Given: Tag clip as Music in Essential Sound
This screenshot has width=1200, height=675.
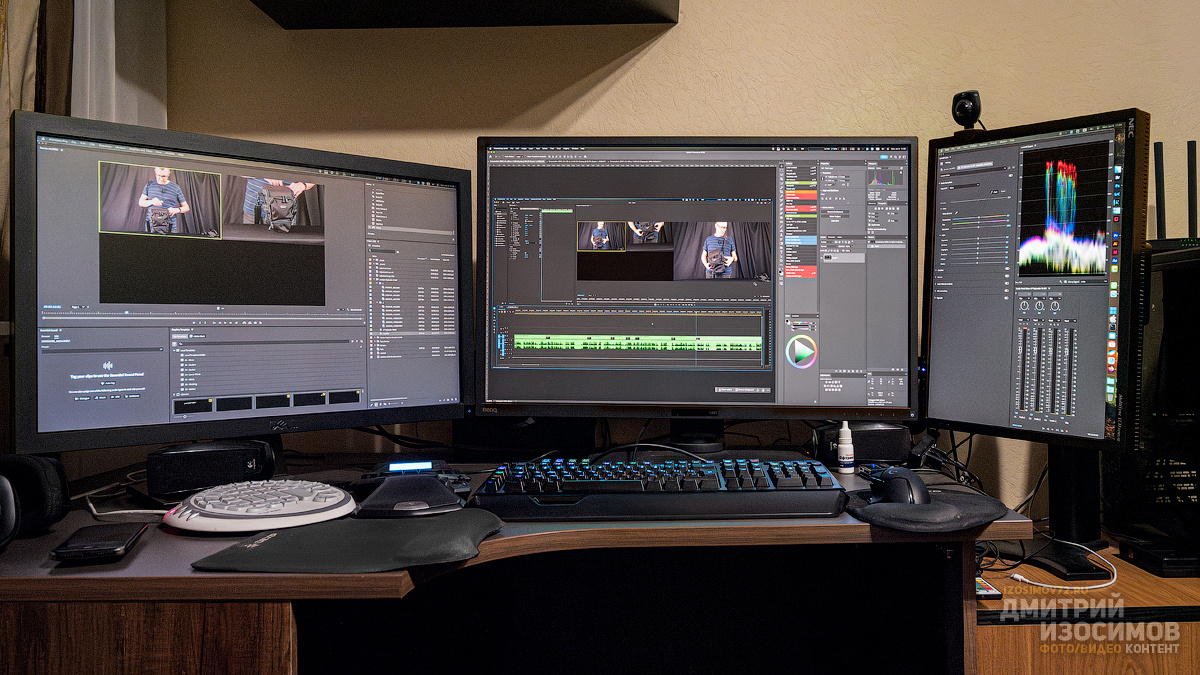Looking at the screenshot, I should [100, 398].
